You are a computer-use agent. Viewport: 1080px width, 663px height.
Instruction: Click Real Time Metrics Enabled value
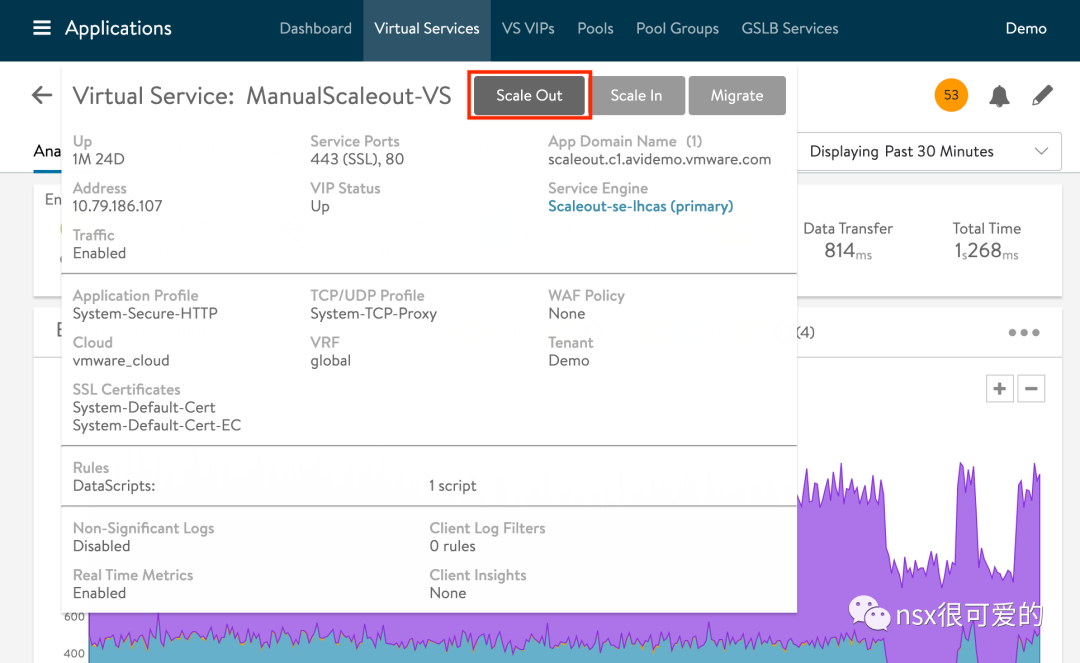tap(99, 593)
